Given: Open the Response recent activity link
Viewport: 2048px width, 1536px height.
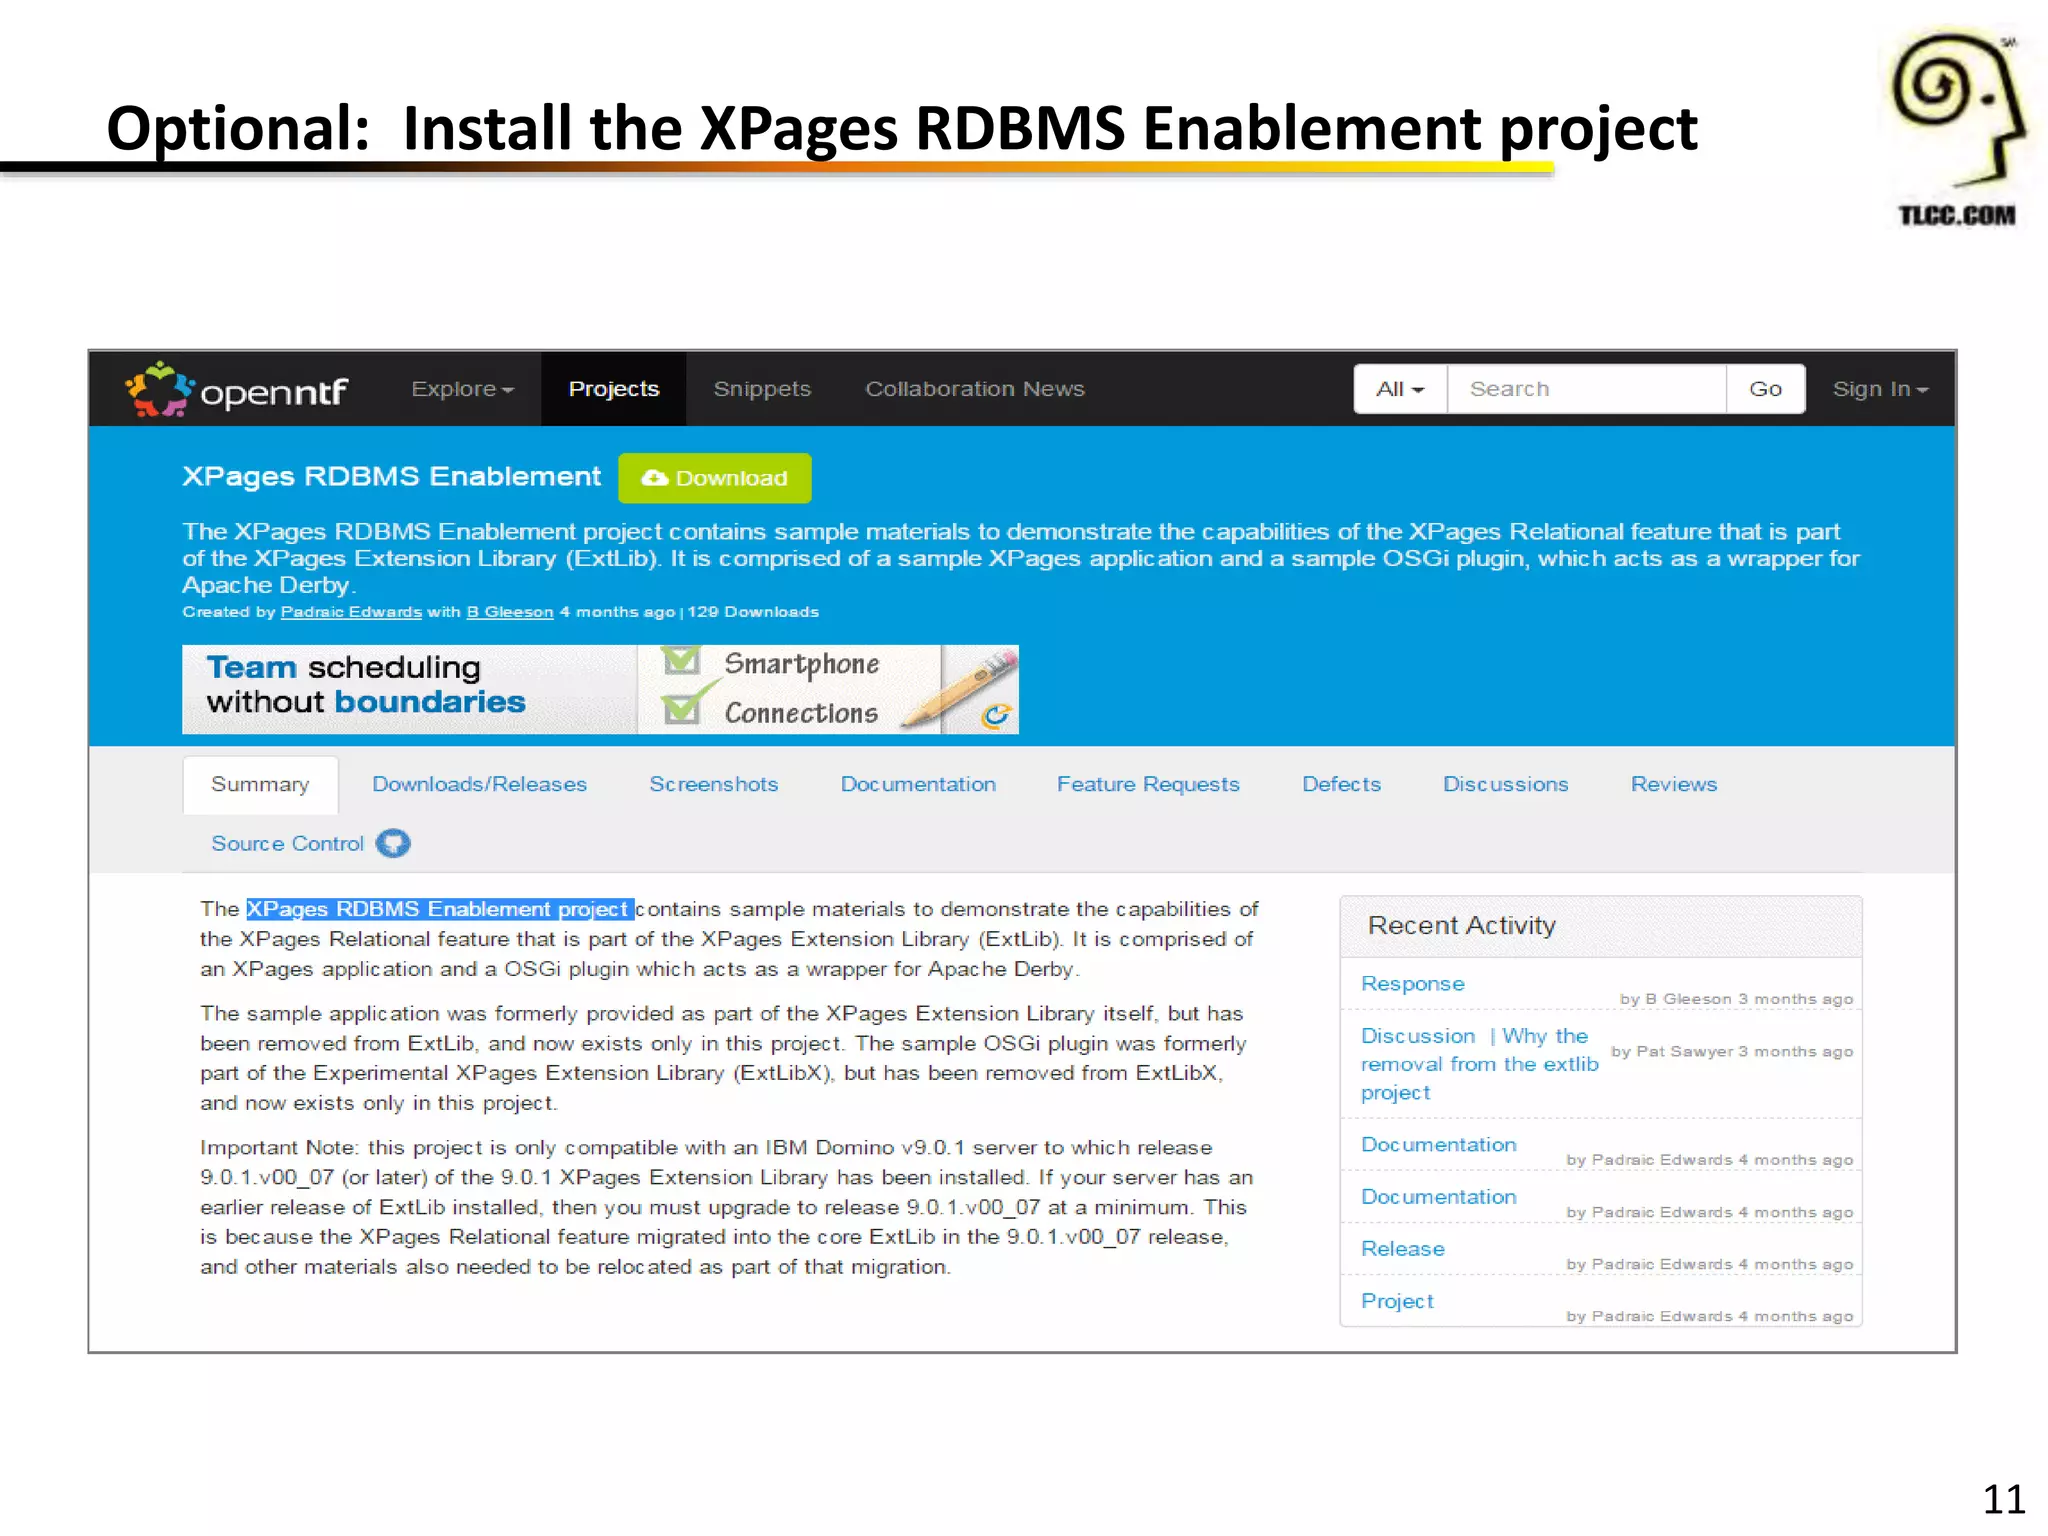Looking at the screenshot, I should click(x=1412, y=984).
